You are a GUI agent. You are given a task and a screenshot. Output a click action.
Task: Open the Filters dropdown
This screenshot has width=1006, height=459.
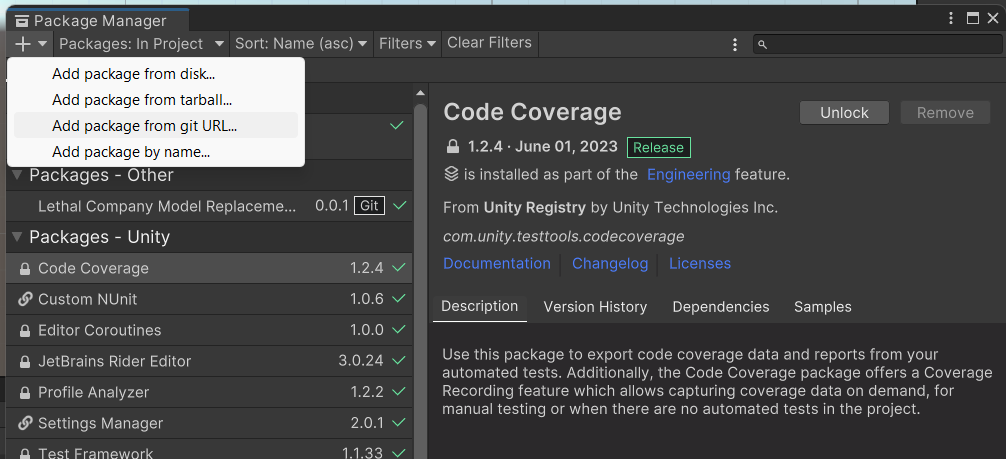point(408,44)
